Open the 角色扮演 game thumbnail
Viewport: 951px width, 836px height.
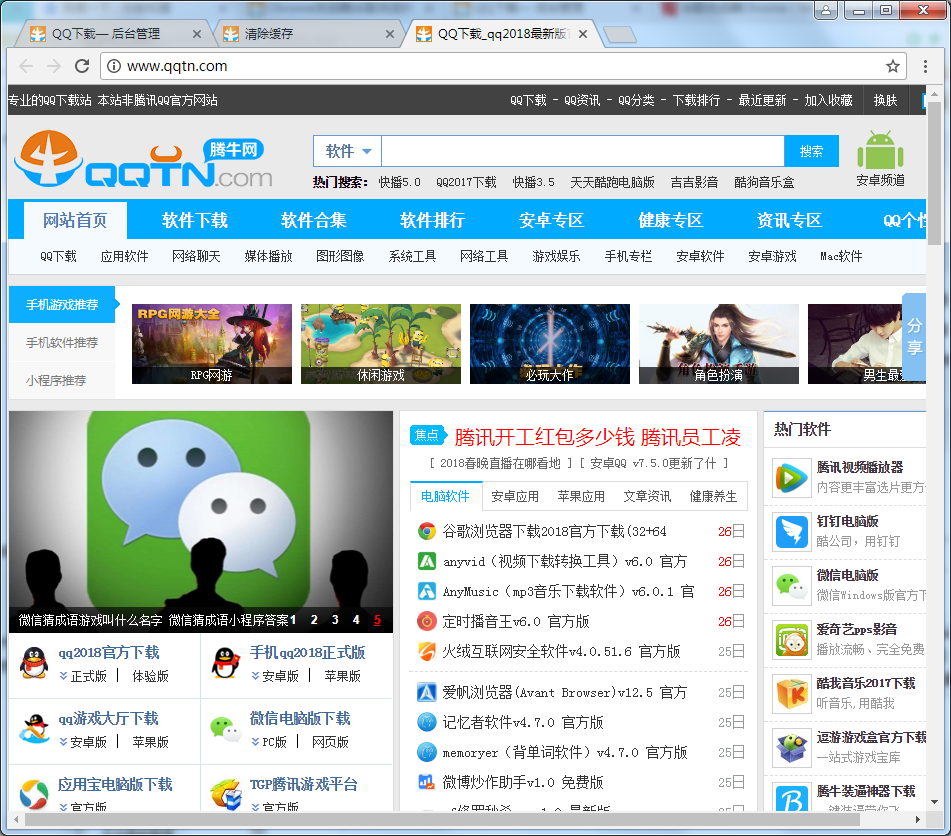719,343
